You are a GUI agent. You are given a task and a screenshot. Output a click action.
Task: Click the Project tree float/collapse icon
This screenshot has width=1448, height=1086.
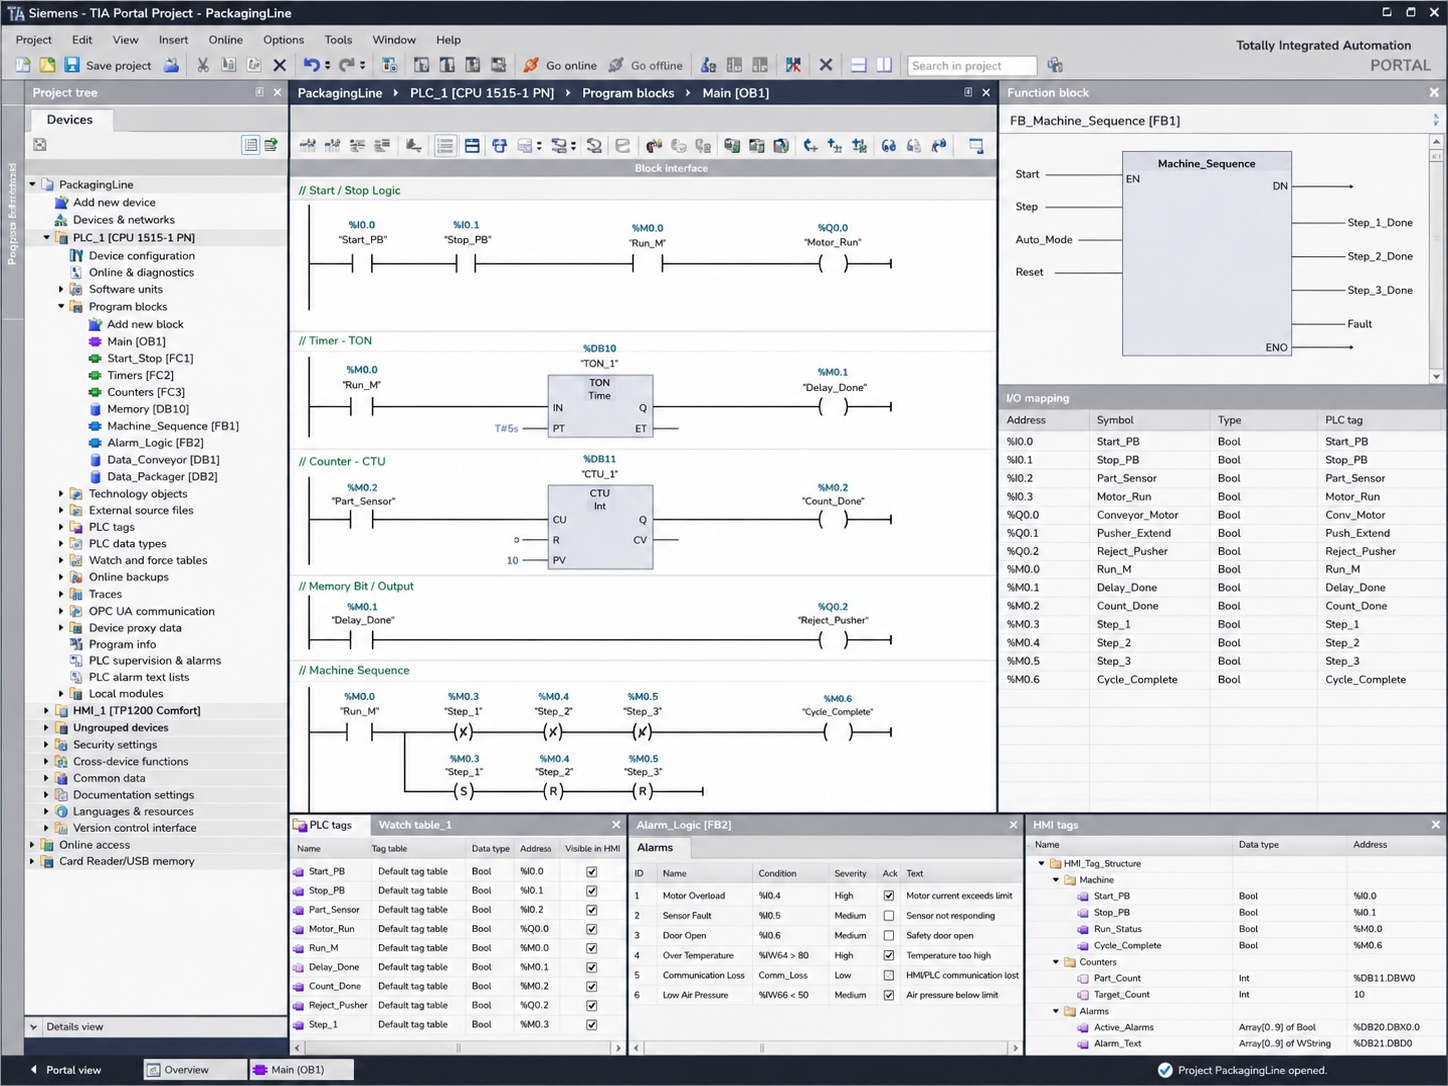click(x=260, y=92)
